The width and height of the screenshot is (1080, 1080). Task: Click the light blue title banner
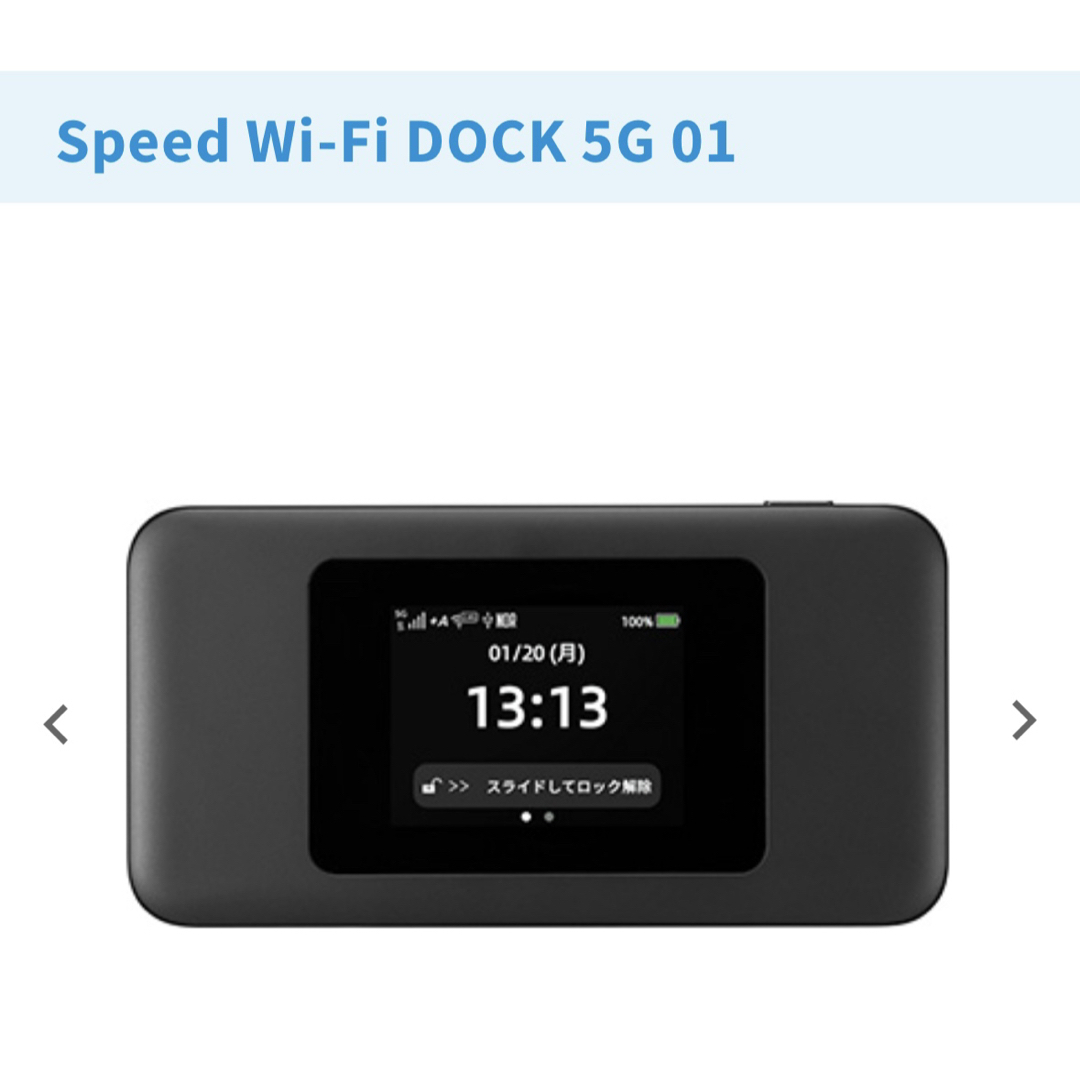pyautogui.click(x=540, y=136)
